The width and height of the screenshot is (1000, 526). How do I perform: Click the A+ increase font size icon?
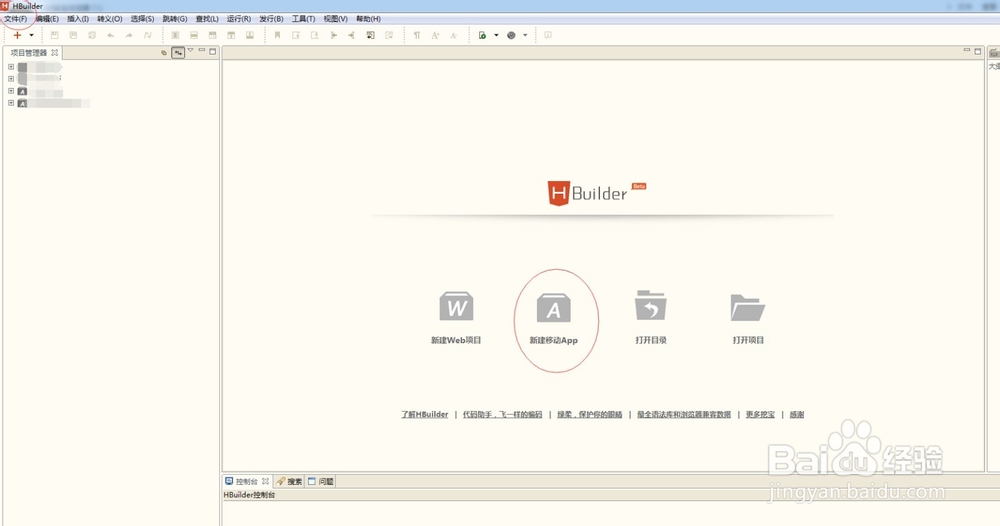(x=435, y=35)
